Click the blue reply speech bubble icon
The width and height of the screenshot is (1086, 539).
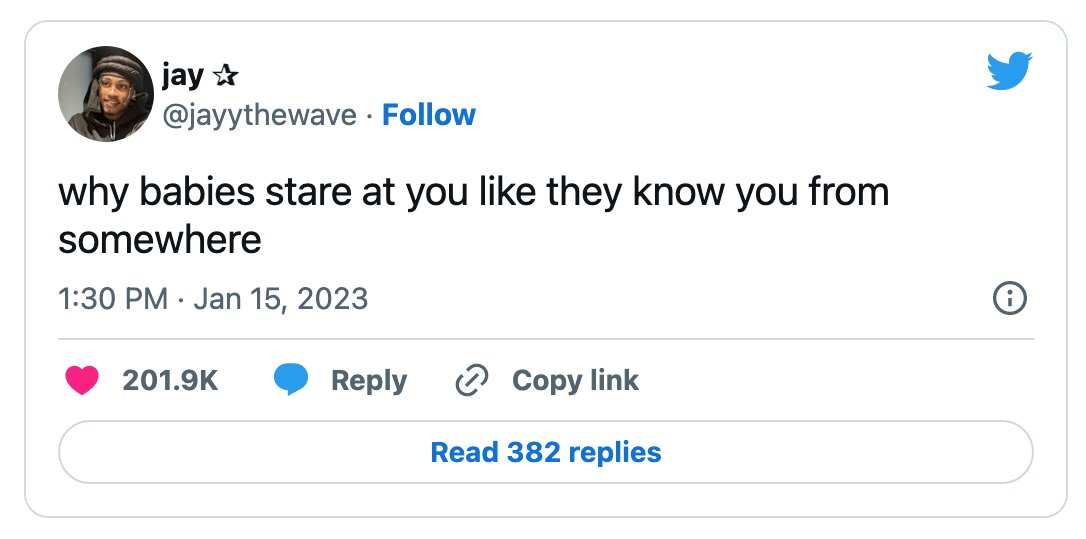coord(291,380)
